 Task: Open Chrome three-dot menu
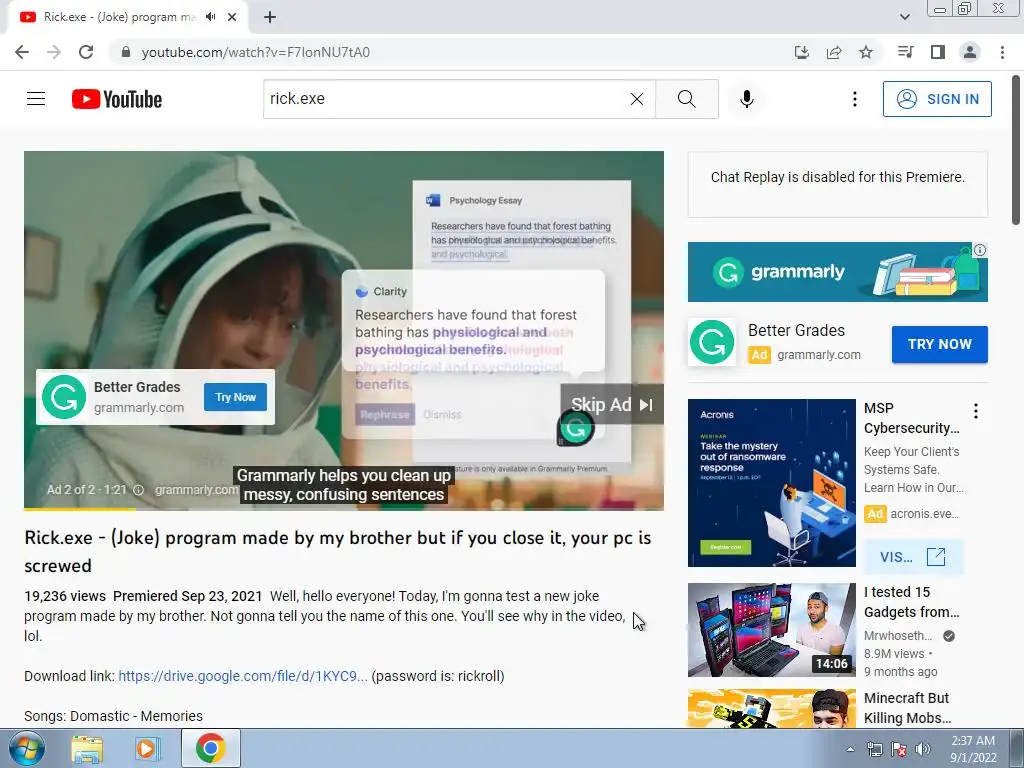(x=1002, y=52)
